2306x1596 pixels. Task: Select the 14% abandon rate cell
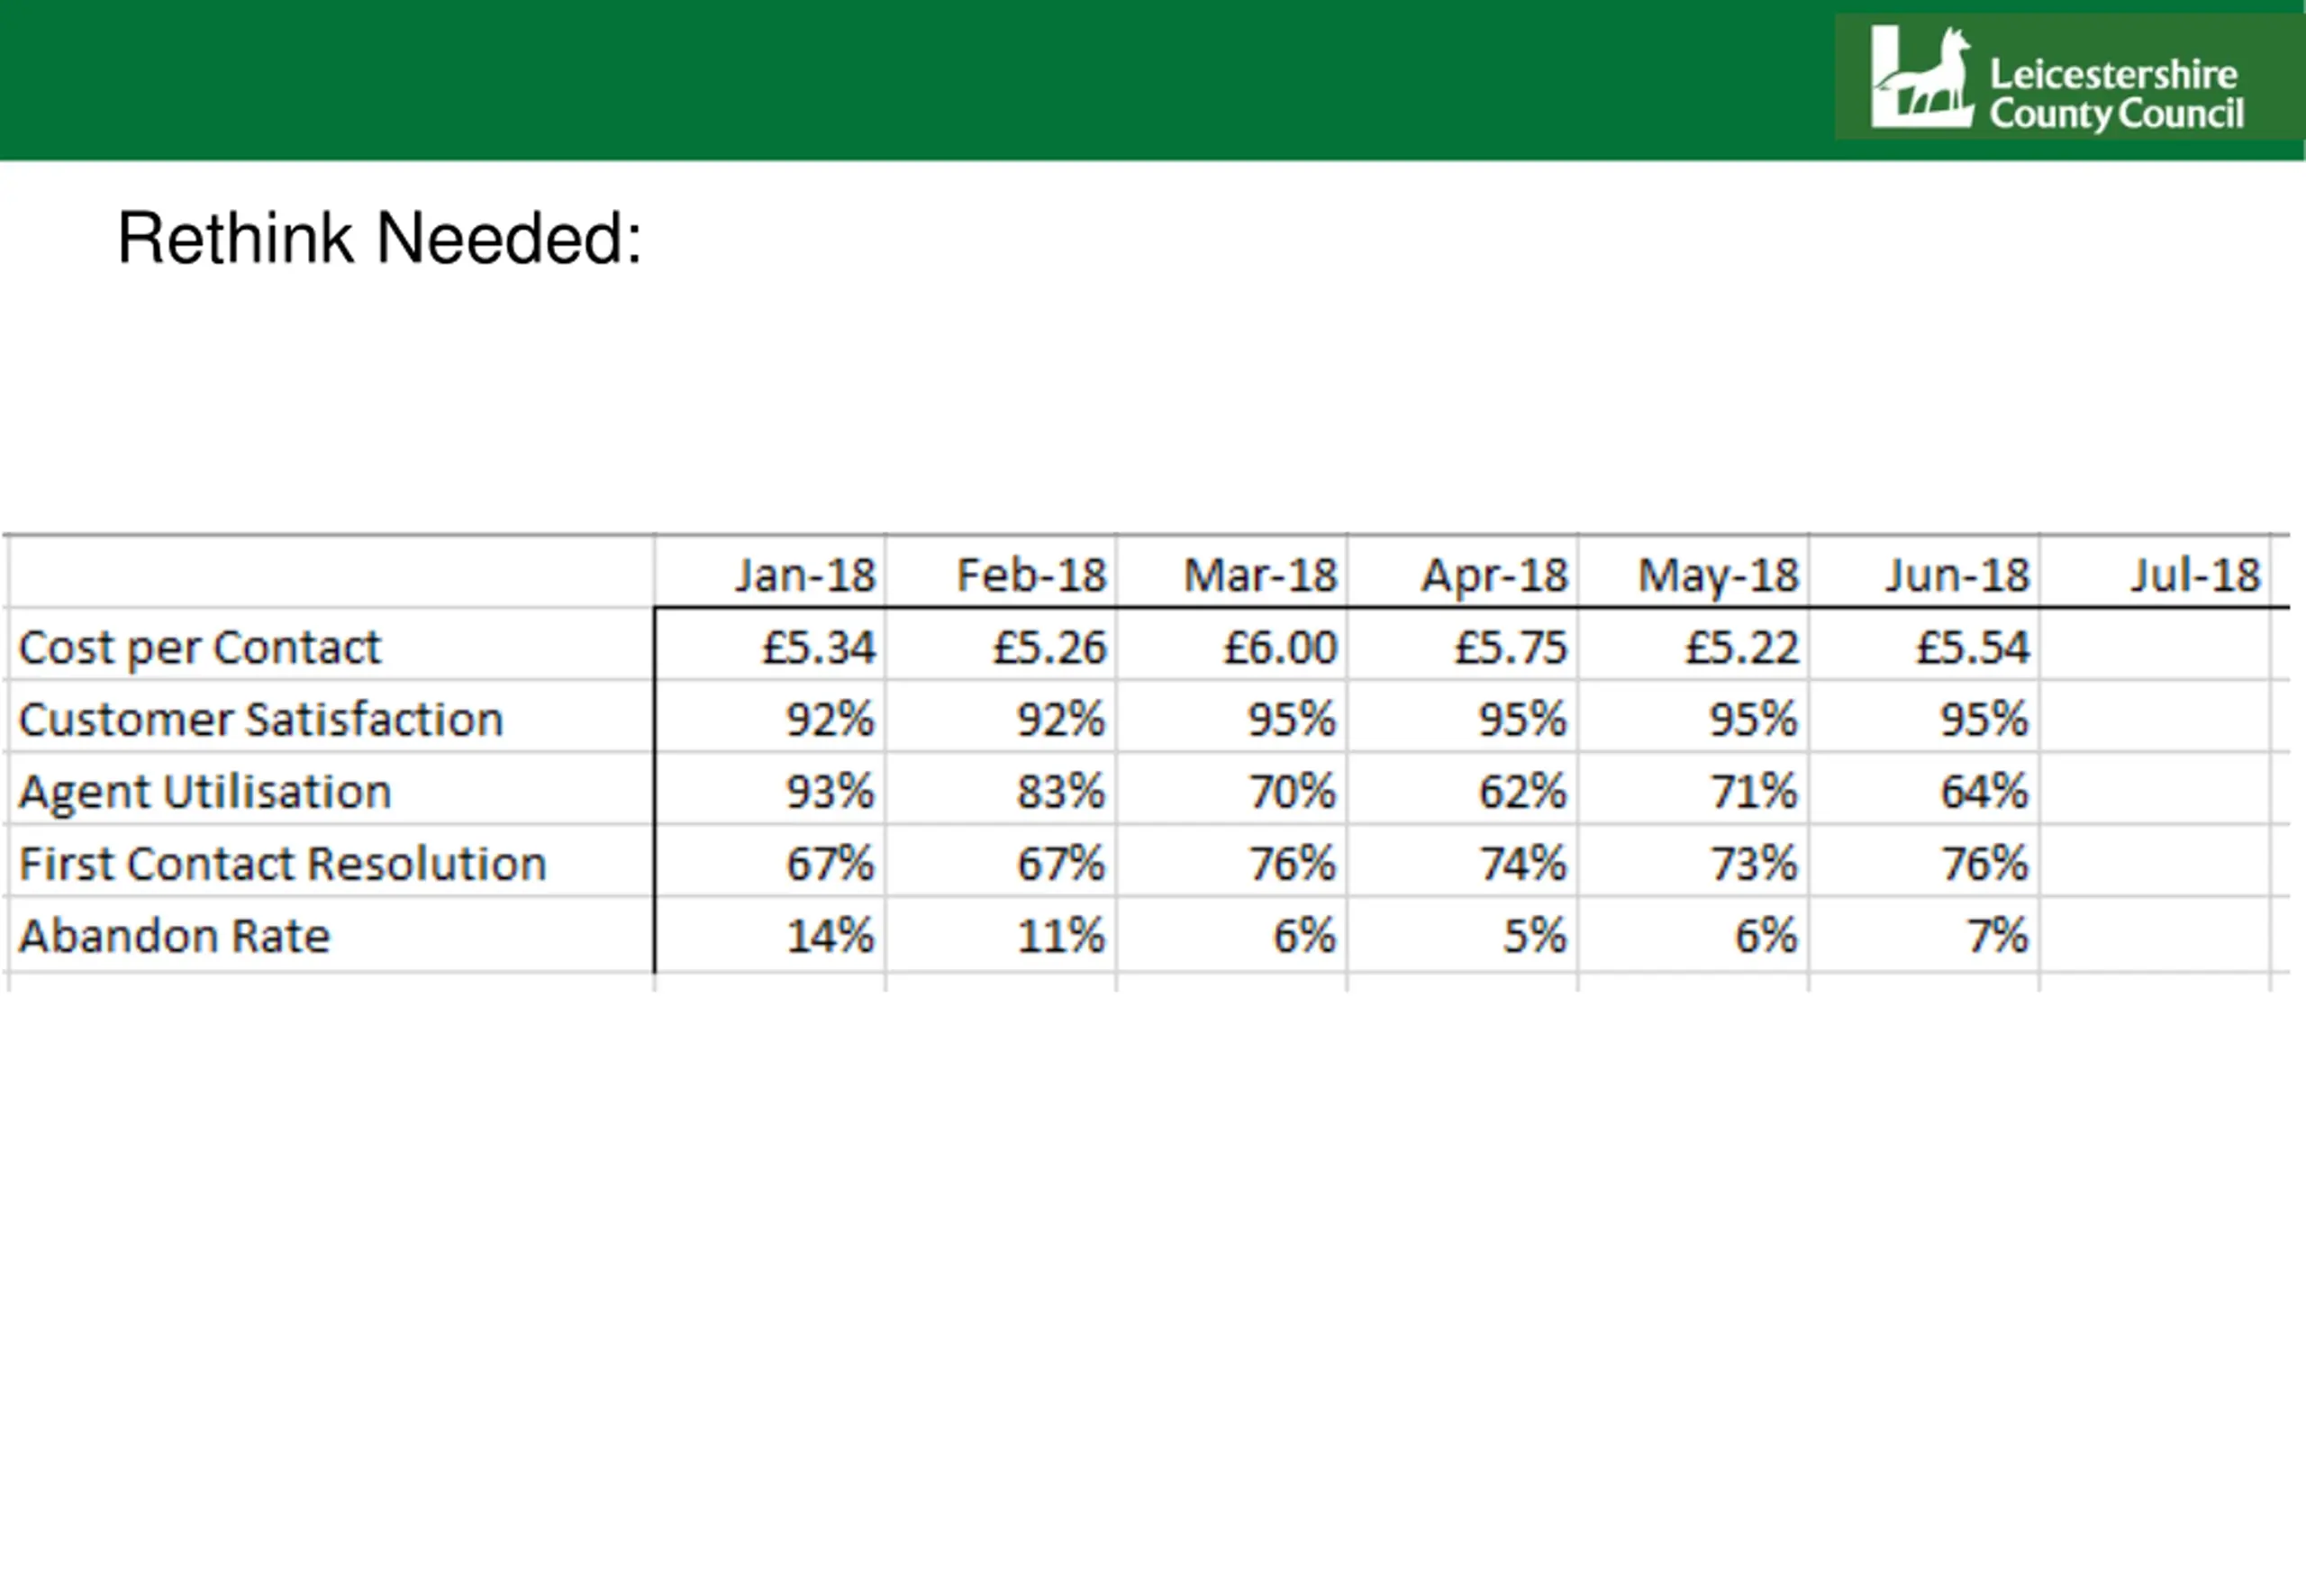click(770, 934)
